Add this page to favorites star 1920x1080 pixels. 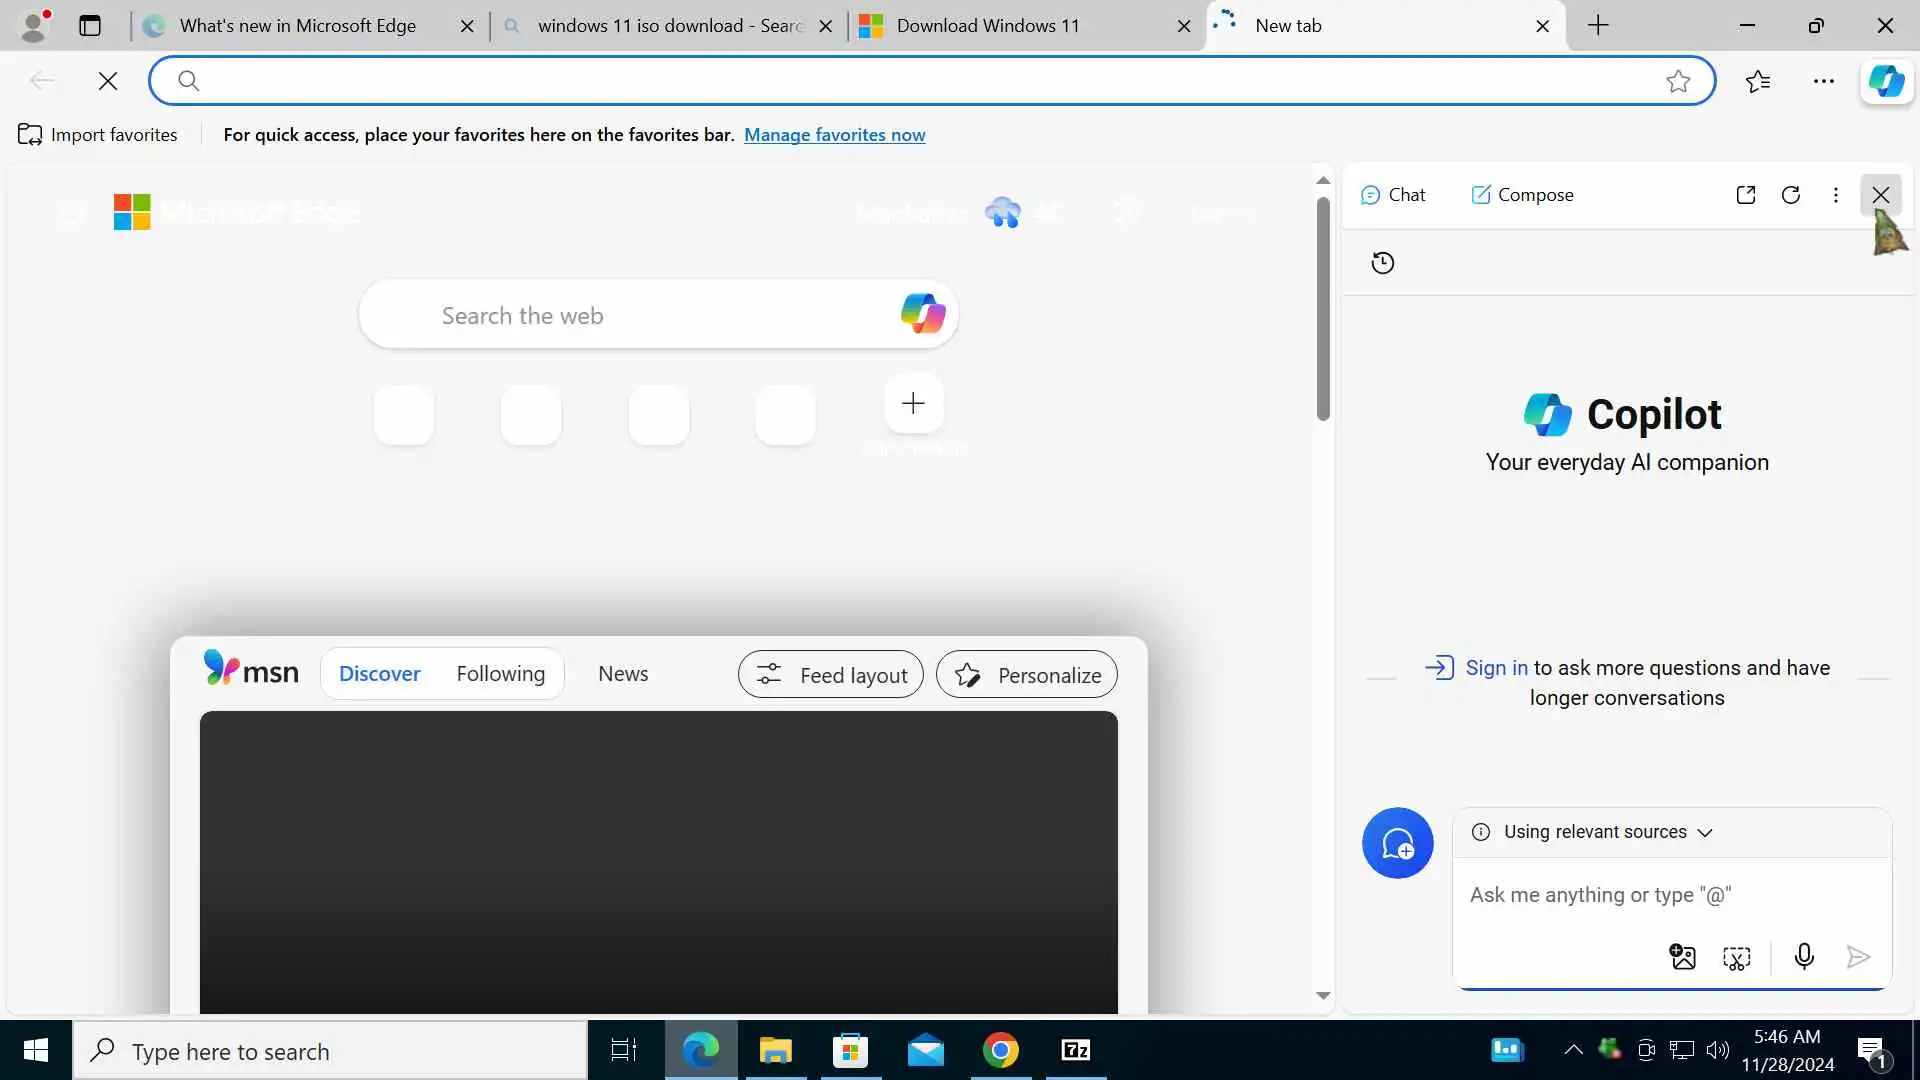1678,81
